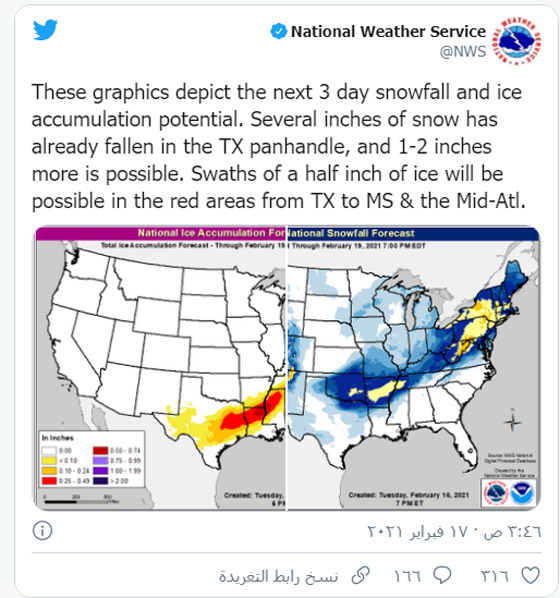Click the tweet timestamp from 17 February 2021
This screenshot has height=598, width=560.
[x=454, y=531]
